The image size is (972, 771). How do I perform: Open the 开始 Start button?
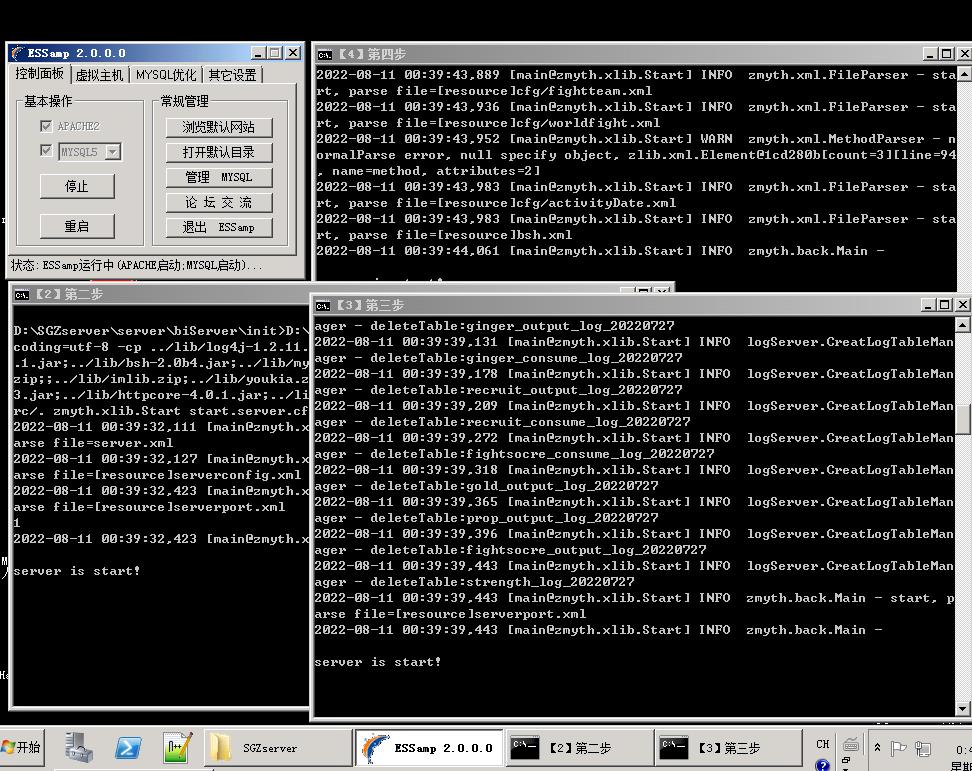21,747
